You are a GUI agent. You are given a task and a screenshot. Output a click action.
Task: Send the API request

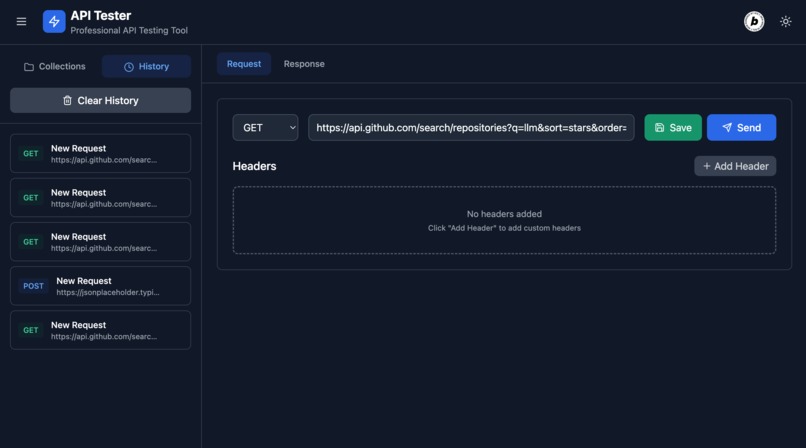click(x=741, y=127)
